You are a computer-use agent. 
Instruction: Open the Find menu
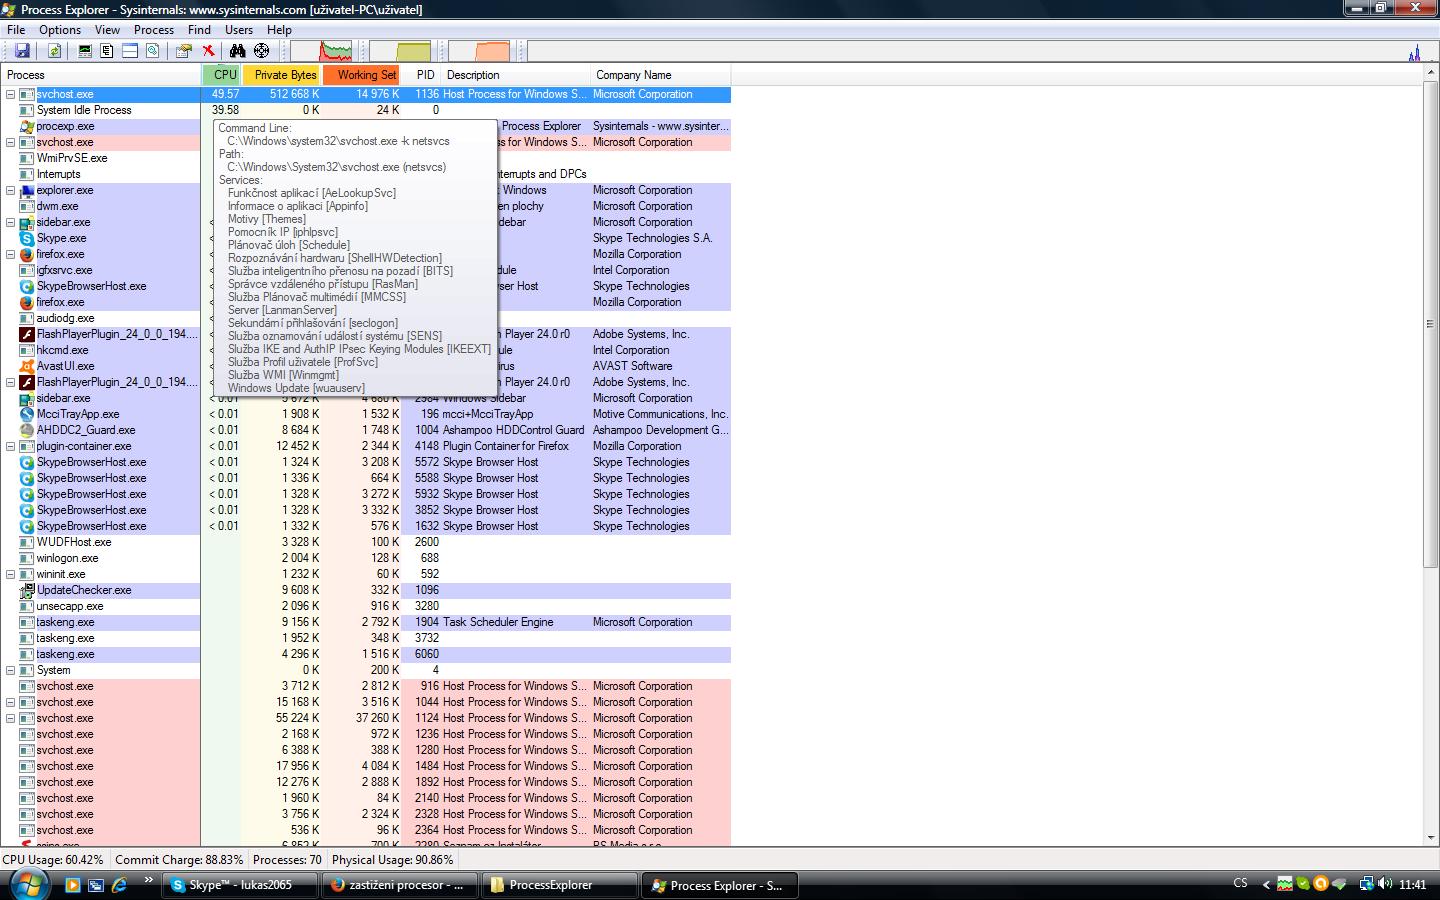click(x=199, y=30)
